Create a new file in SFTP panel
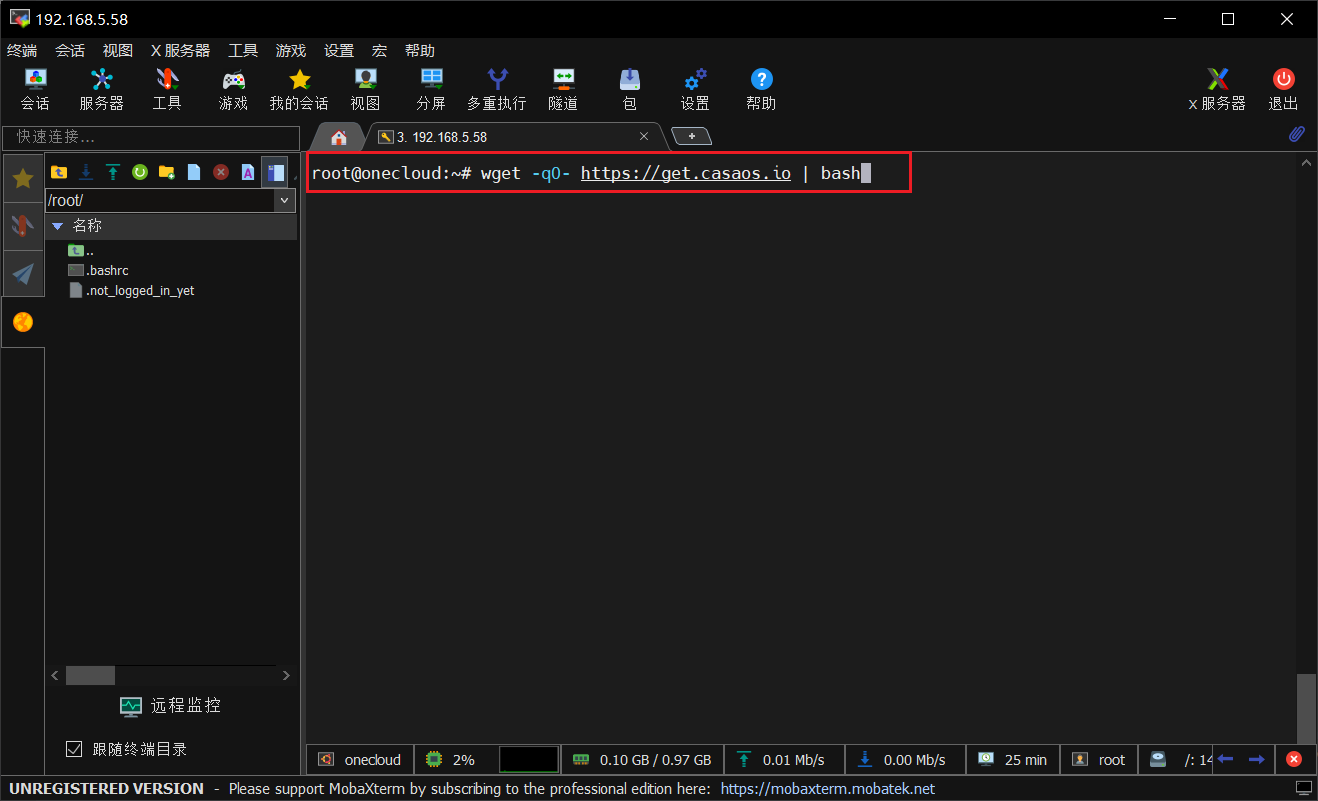 [x=194, y=172]
